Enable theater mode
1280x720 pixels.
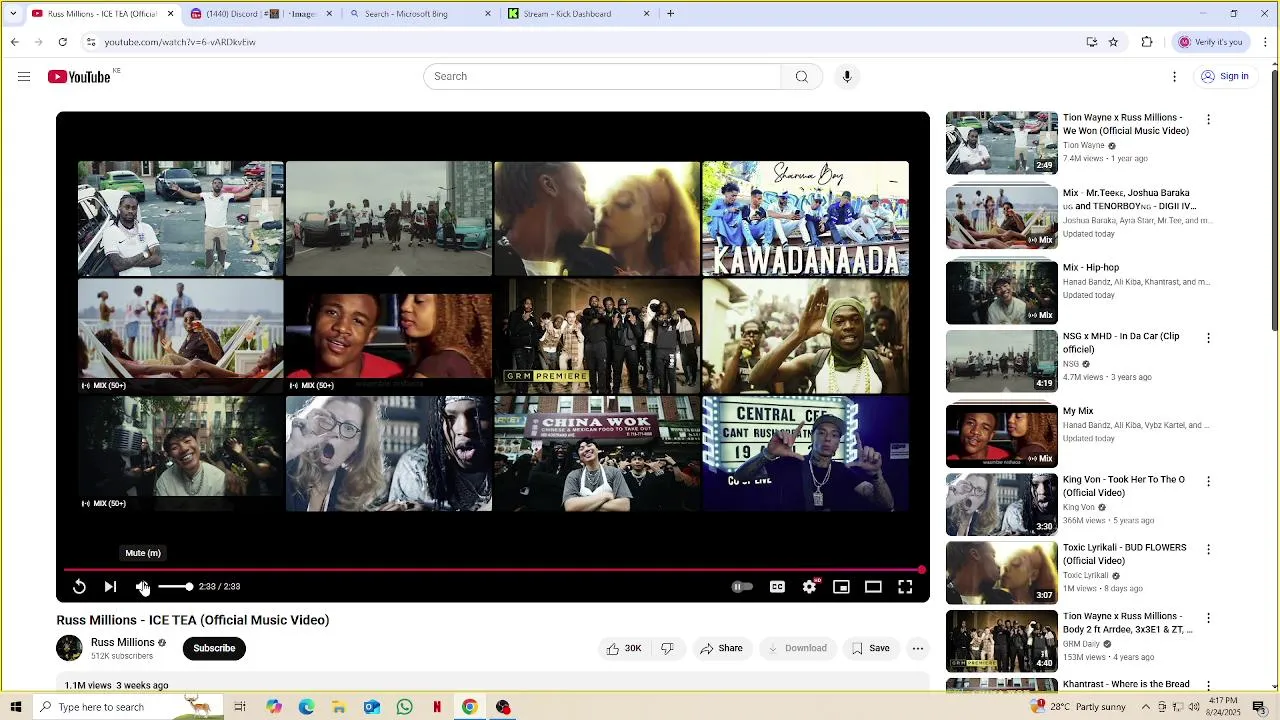coord(873,587)
